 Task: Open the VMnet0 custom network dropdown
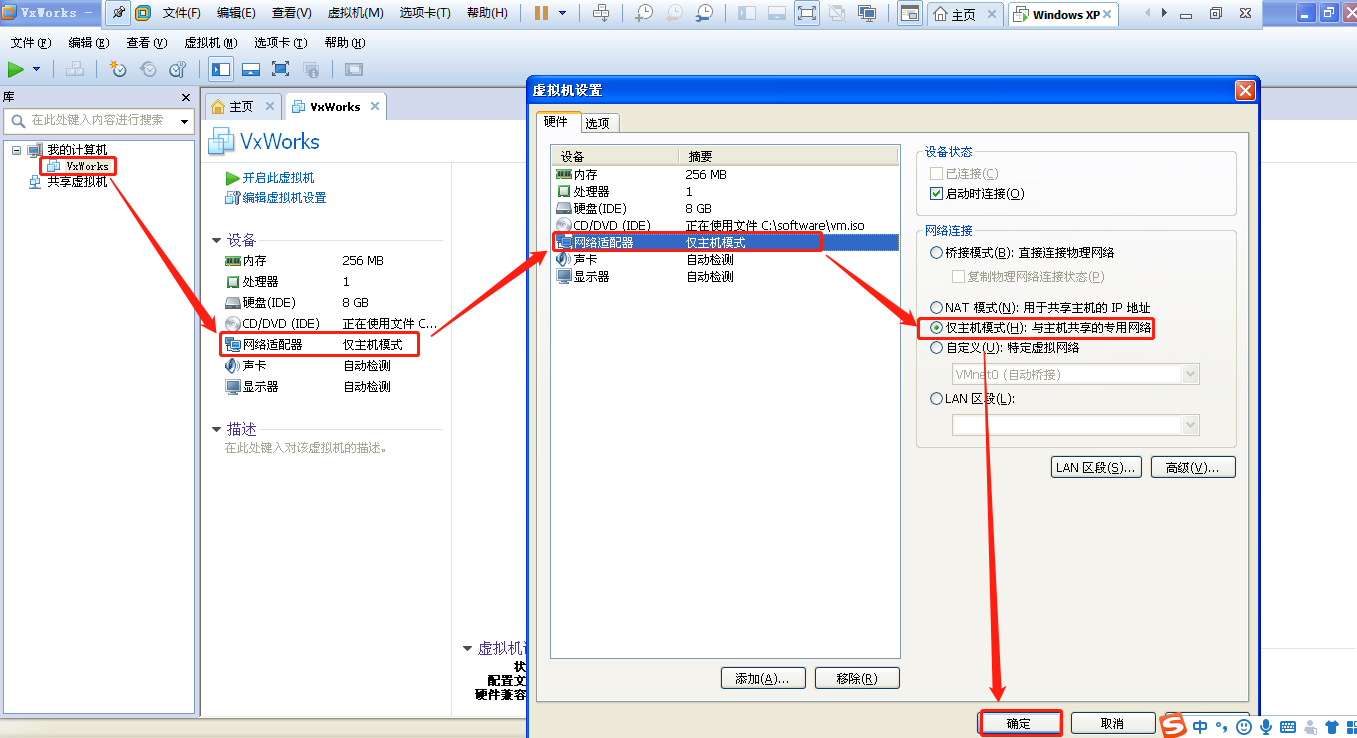[x=1189, y=374]
